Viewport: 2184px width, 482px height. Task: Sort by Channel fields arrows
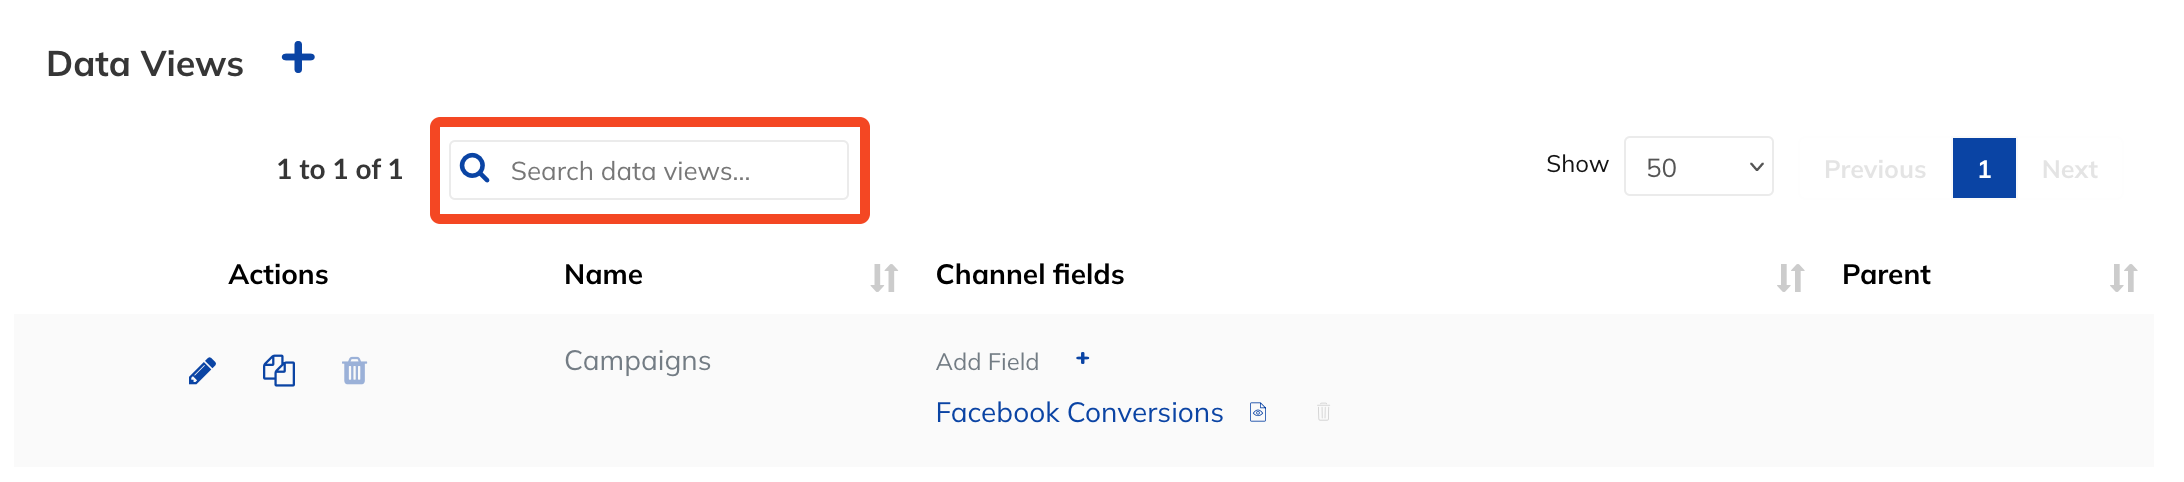pos(1790,277)
